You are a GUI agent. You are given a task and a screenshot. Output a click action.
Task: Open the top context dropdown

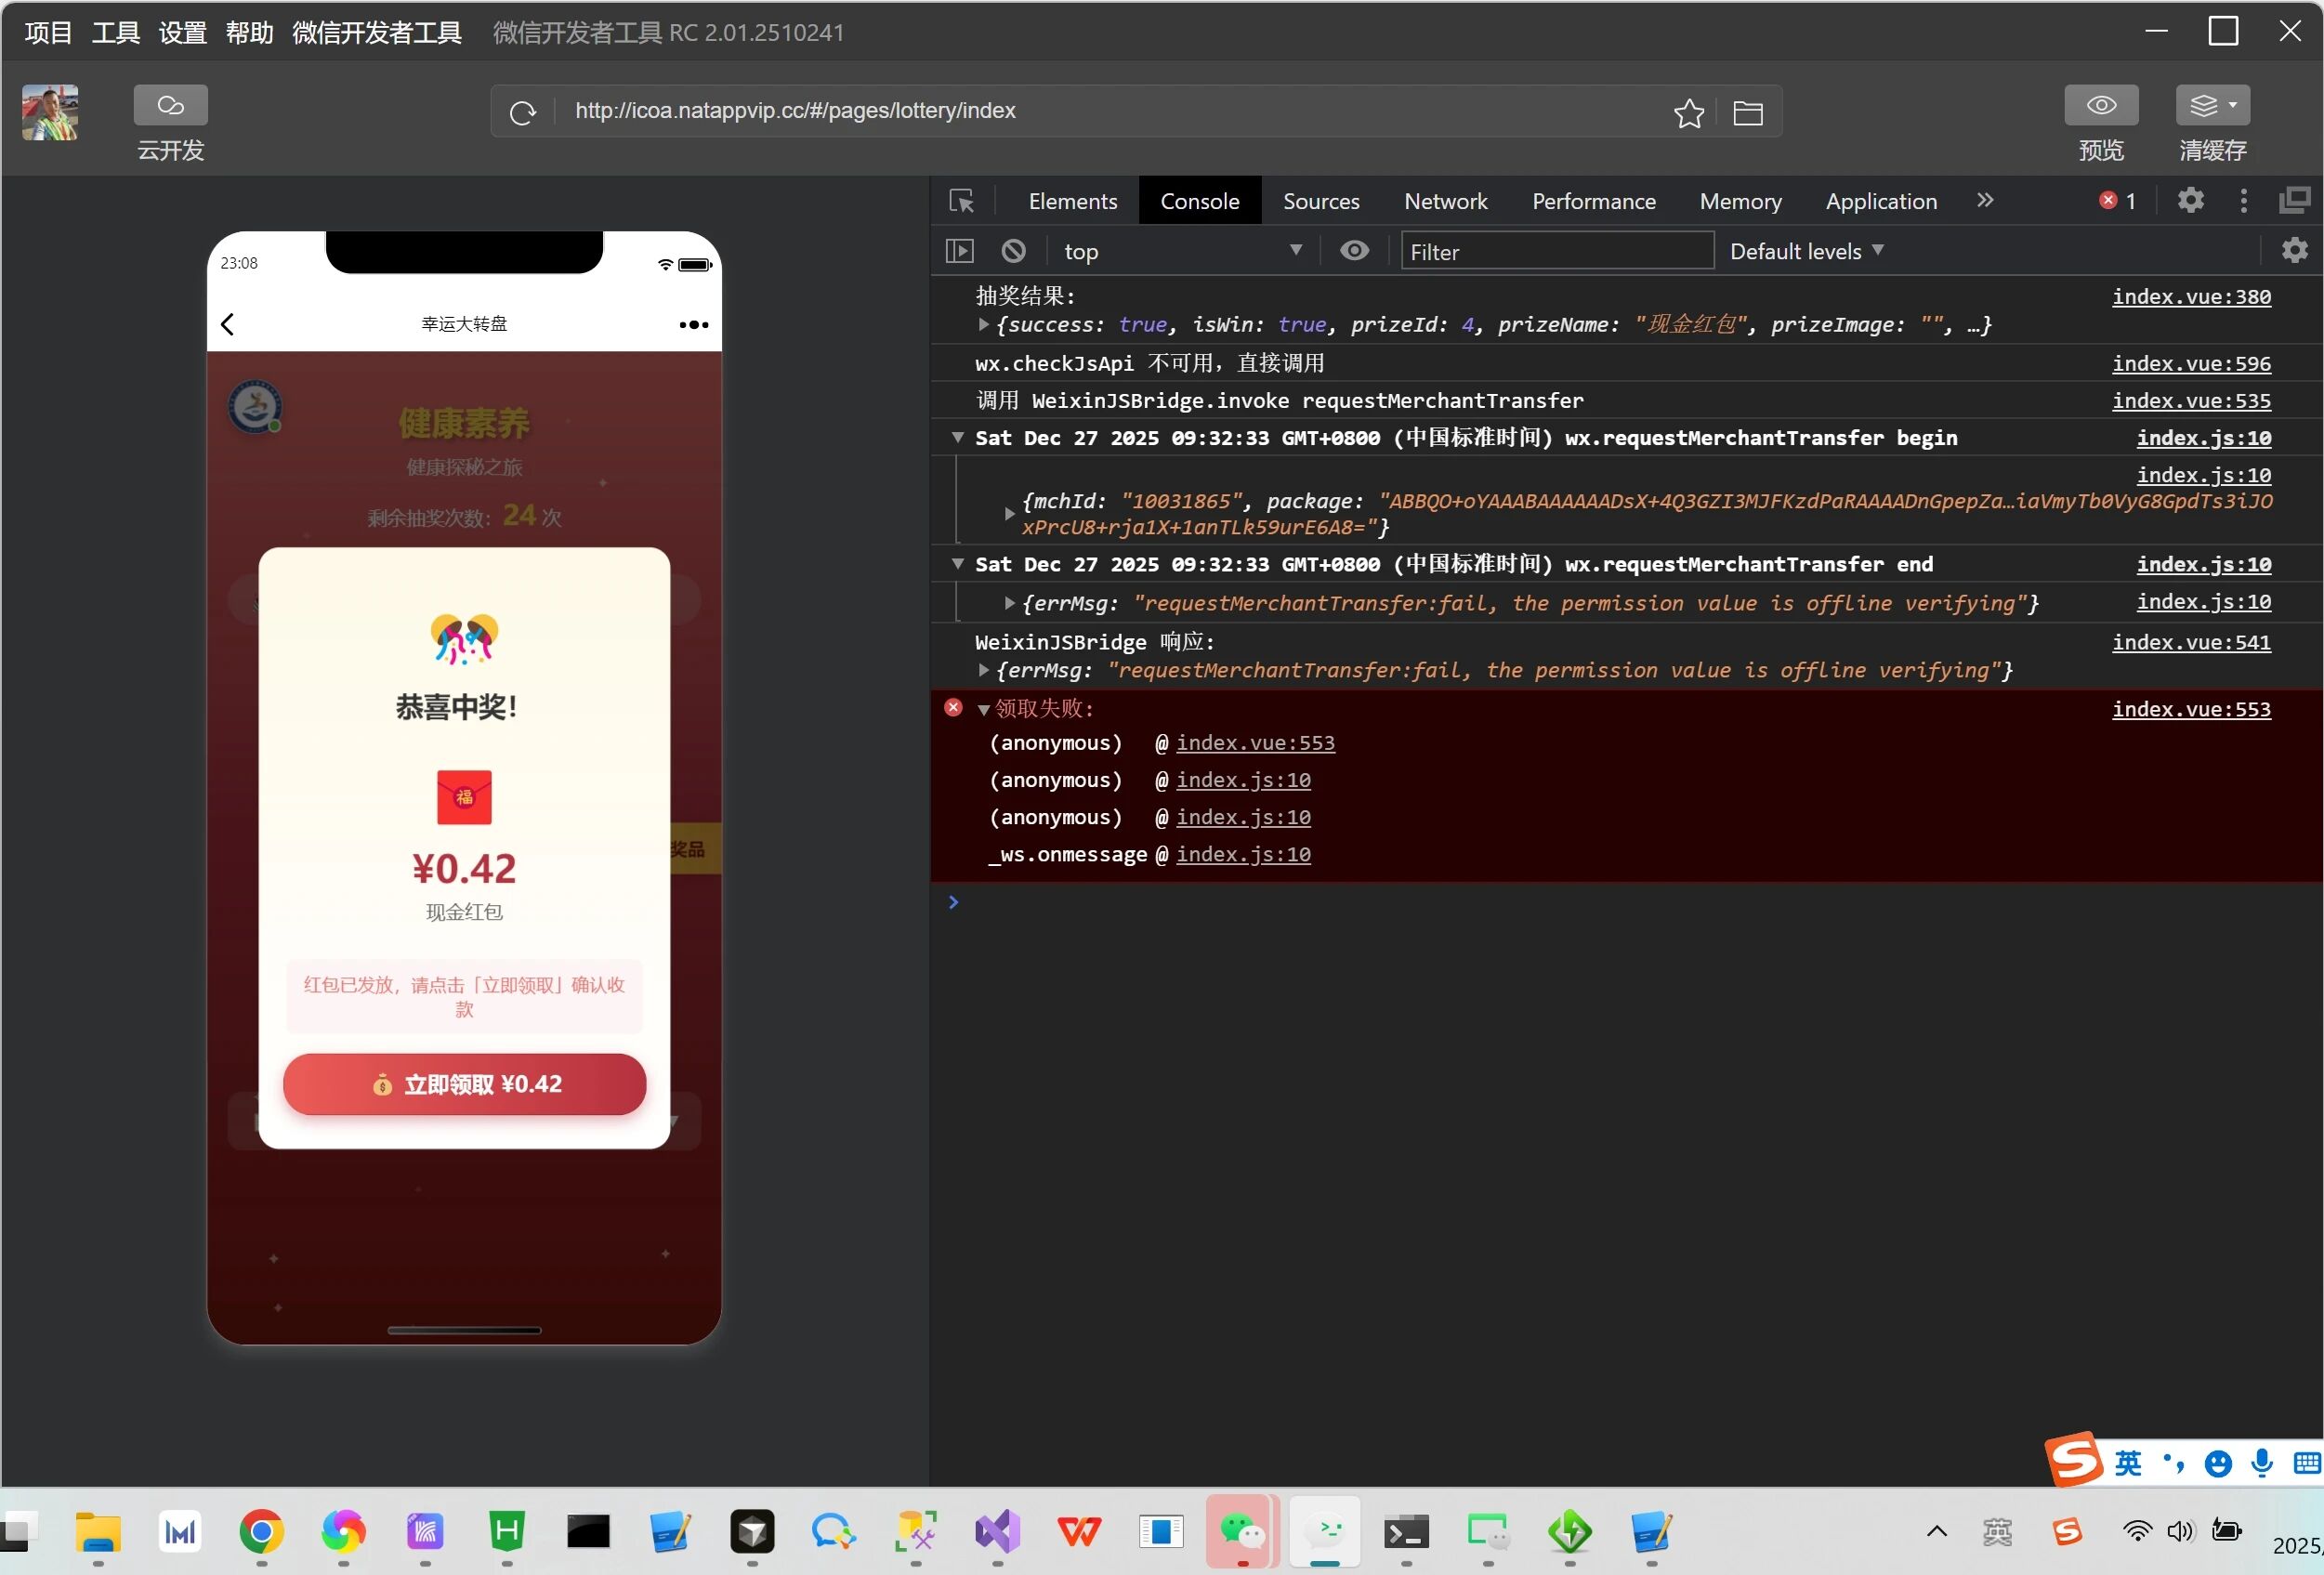pos(1180,251)
